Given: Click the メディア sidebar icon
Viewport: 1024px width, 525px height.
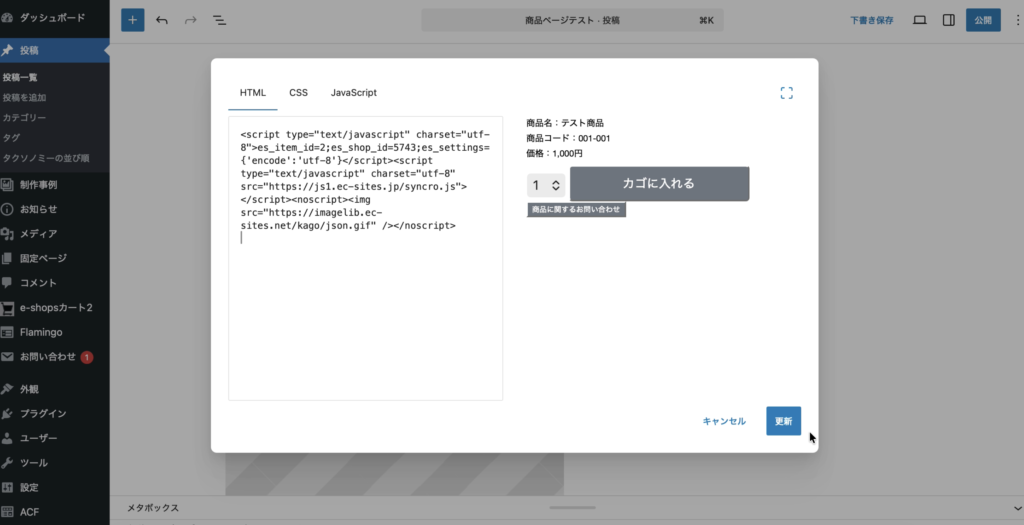Looking at the screenshot, I should point(7,234).
